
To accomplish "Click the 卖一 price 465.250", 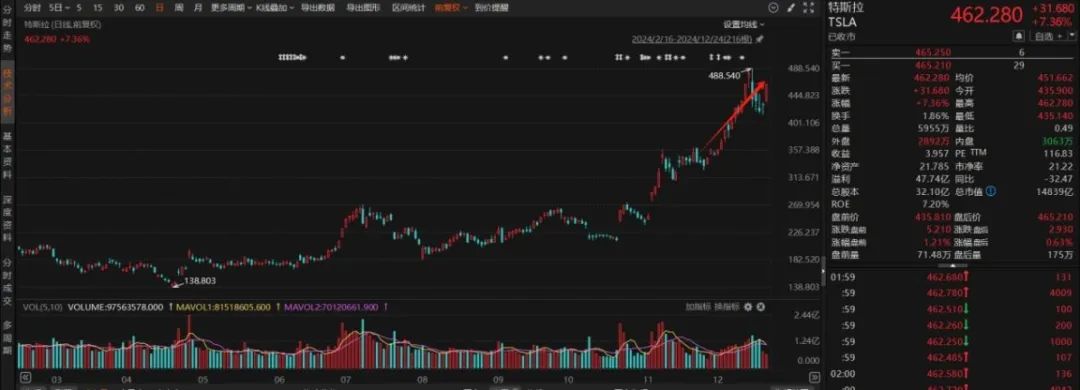I will point(933,52).
